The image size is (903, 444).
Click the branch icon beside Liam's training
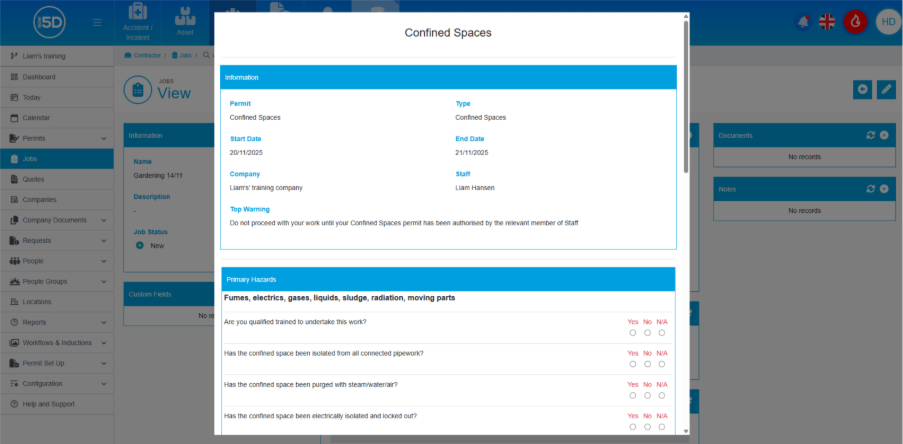coord(14,56)
